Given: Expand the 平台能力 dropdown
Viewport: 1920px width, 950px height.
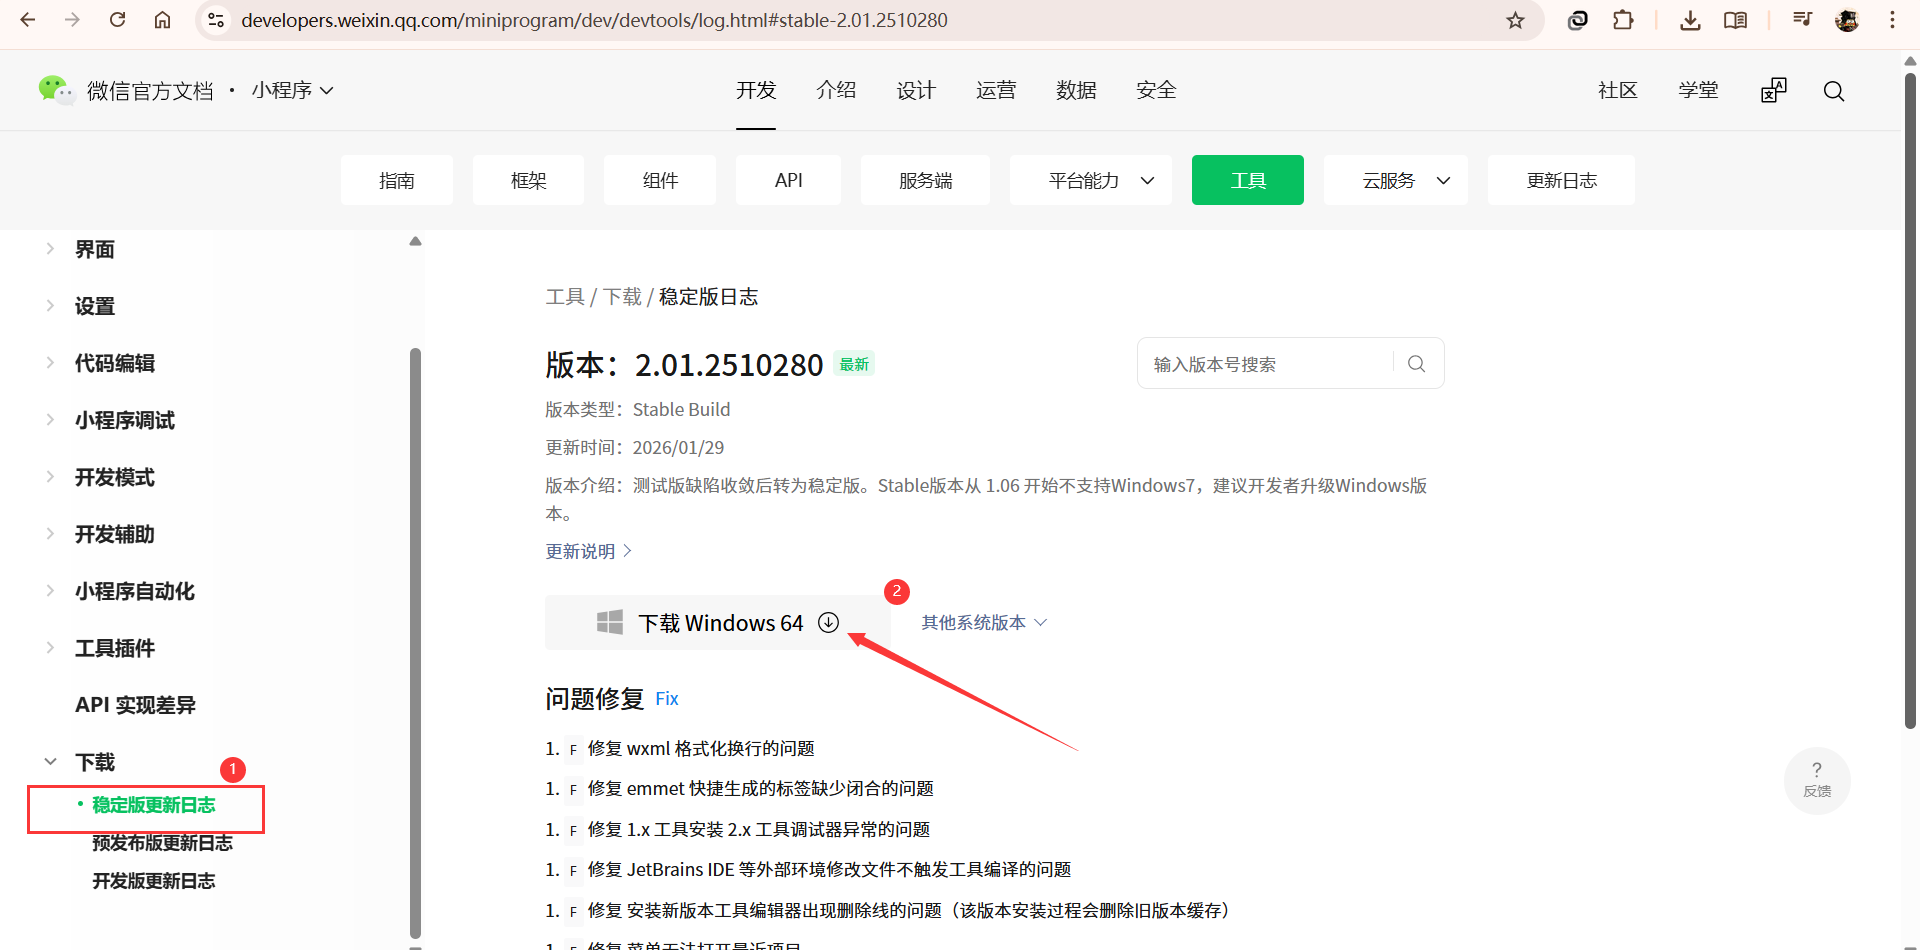Looking at the screenshot, I should pyautogui.click(x=1091, y=180).
